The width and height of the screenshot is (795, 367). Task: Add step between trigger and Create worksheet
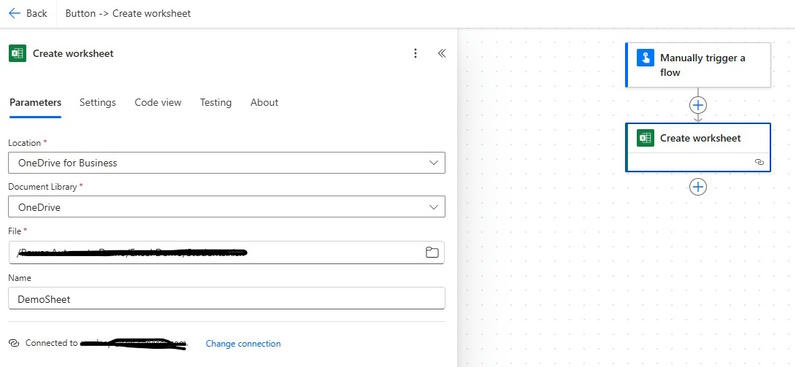point(698,105)
